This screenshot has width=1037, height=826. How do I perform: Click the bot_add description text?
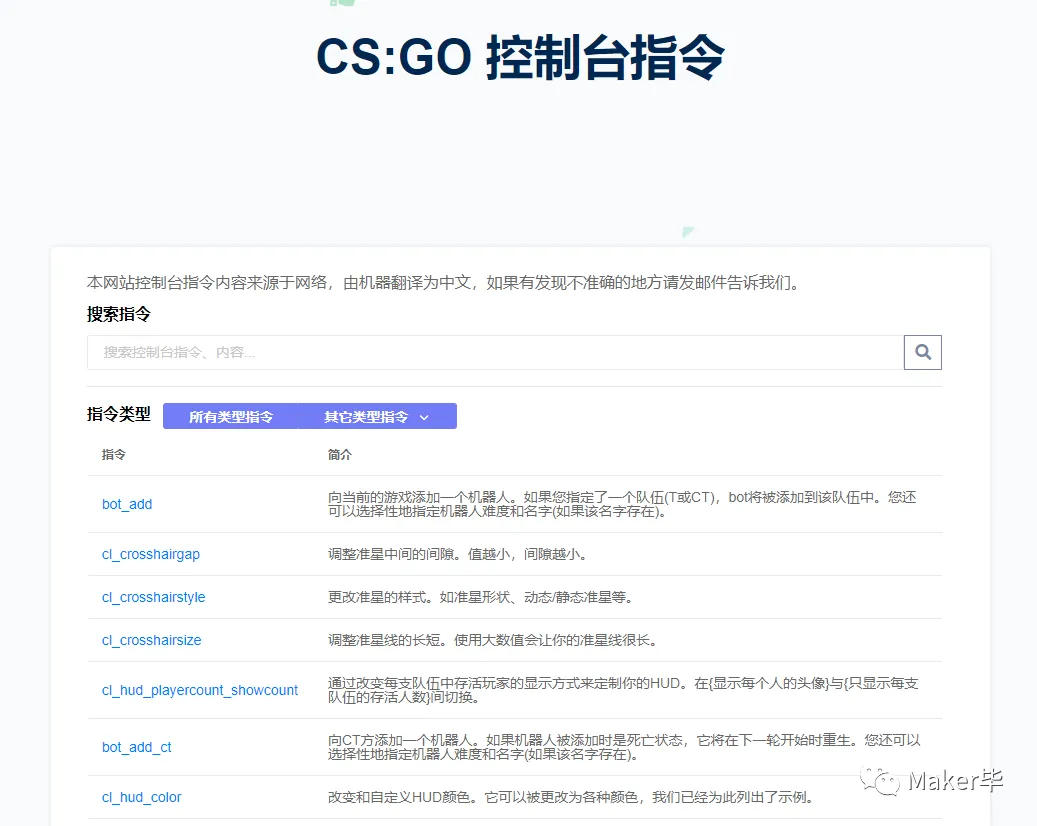click(622, 504)
